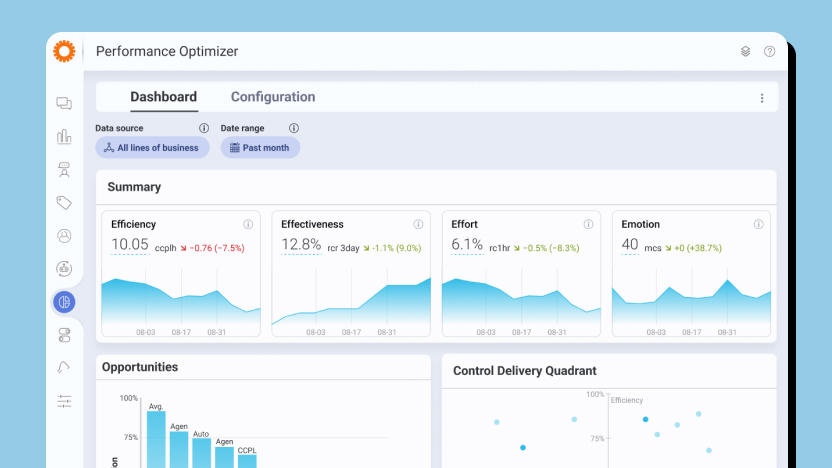Open the toggle switches sidebar icon
832x468 pixels.
point(64,335)
